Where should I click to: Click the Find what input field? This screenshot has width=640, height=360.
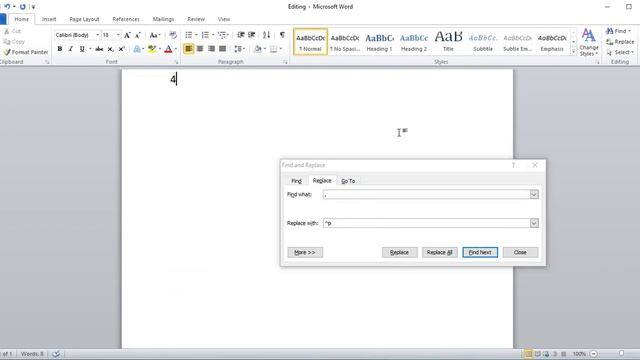pos(426,195)
